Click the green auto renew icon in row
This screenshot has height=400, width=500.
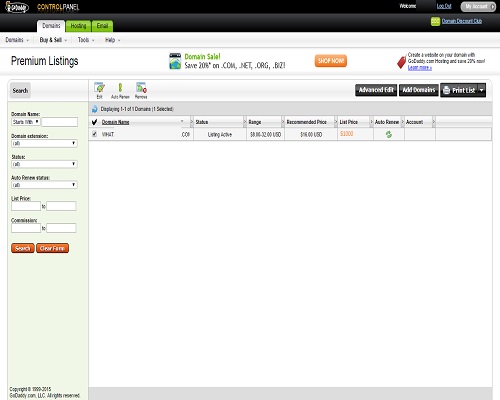pyautogui.click(x=388, y=134)
